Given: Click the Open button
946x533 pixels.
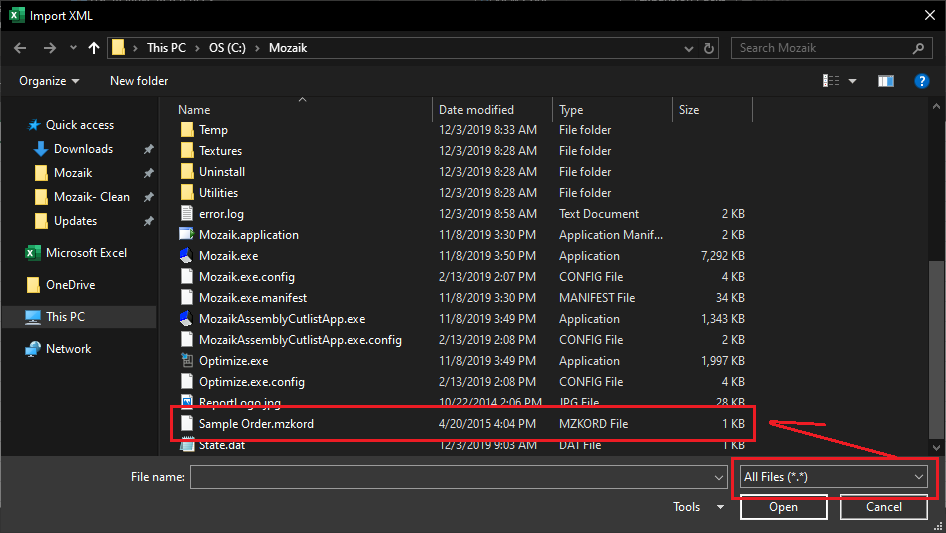Looking at the screenshot, I should 783,507.
